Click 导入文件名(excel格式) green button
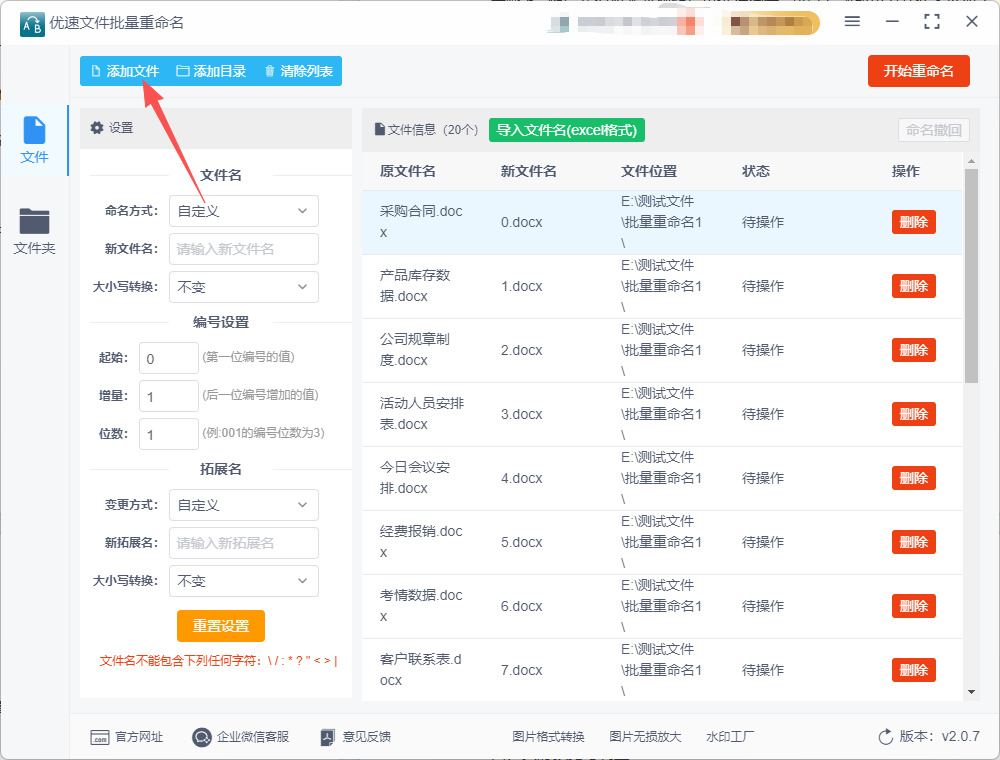Screen dimensions: 1000x760 [566, 130]
